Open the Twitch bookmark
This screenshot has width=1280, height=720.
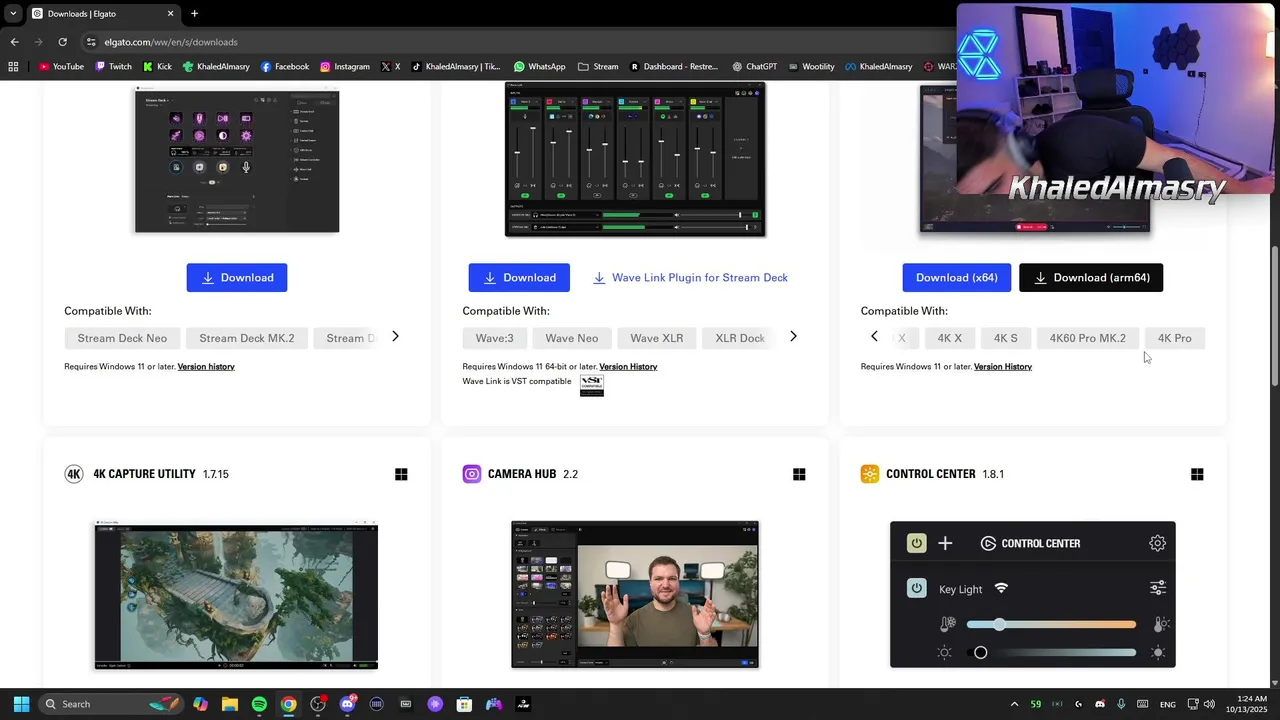click(113, 67)
